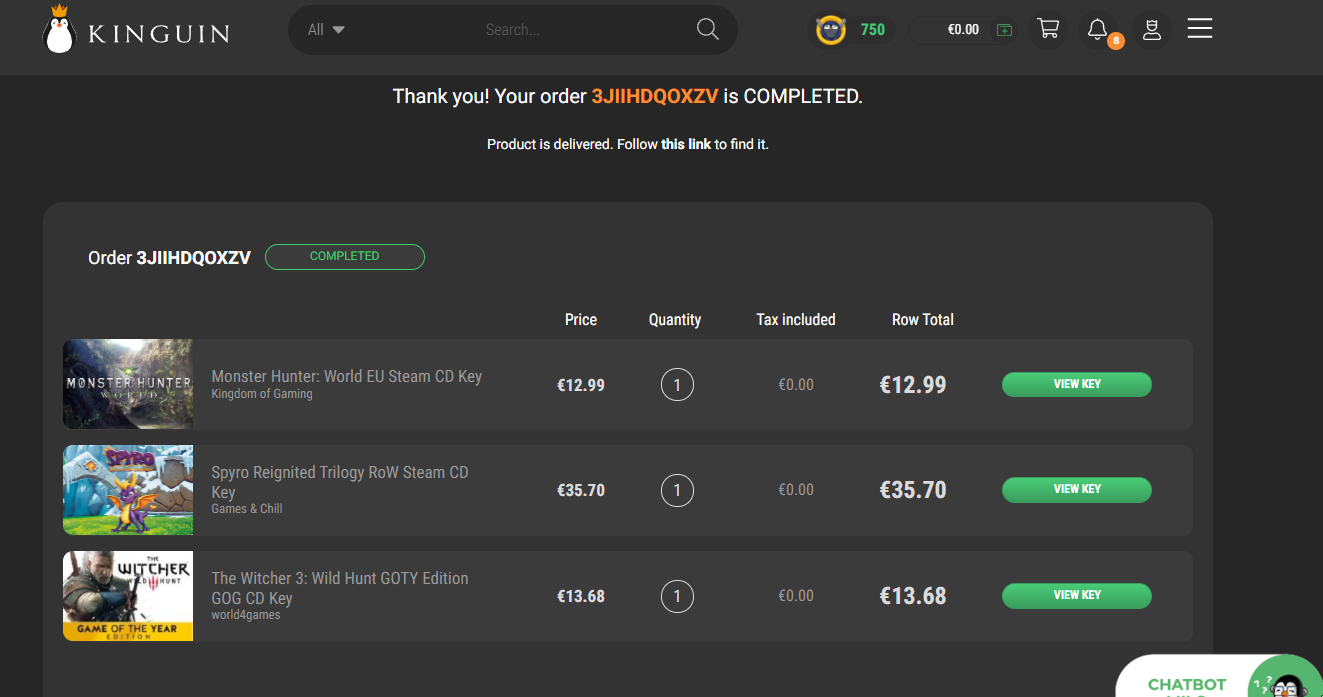Click the Quantity column header
This screenshot has width=1323, height=697.
click(x=675, y=320)
